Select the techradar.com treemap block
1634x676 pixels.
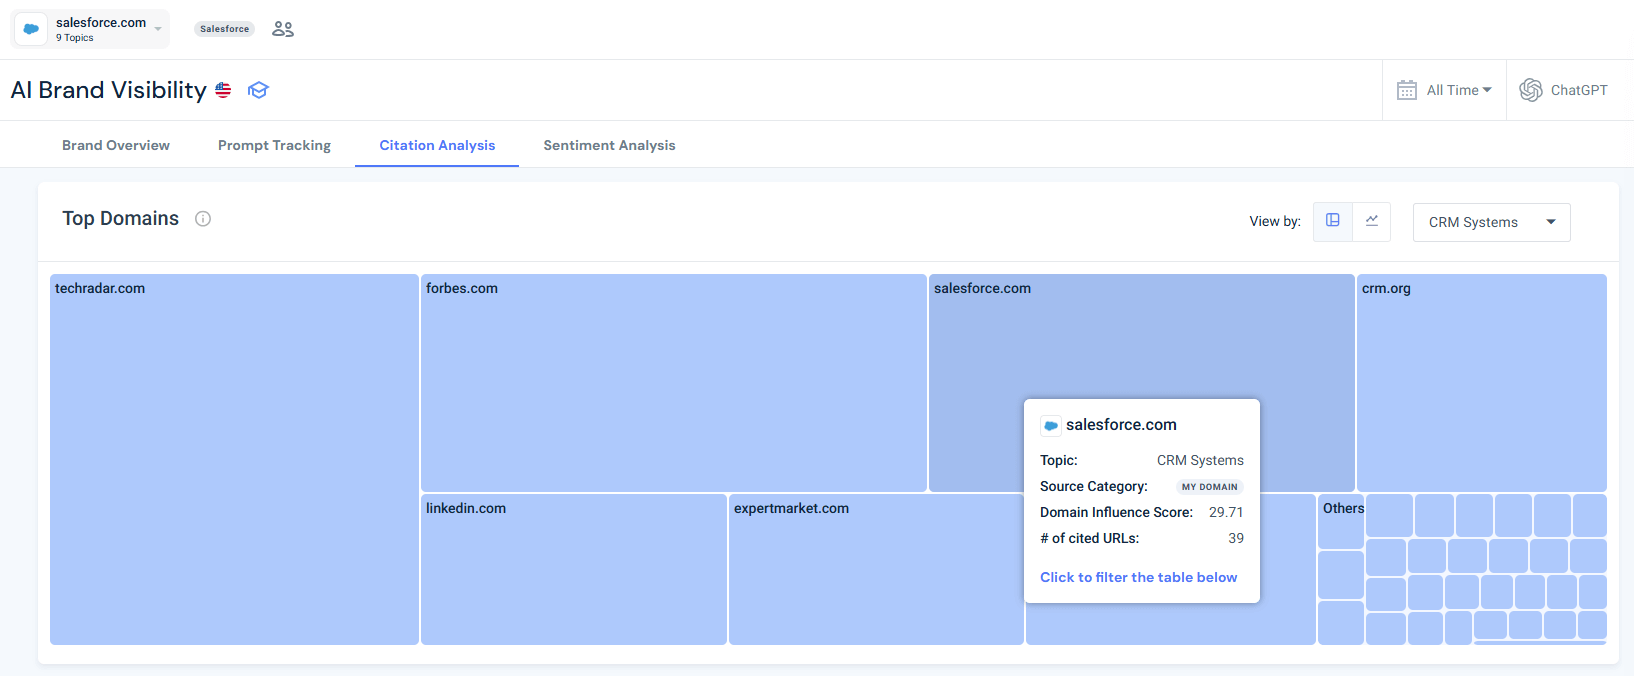pos(234,460)
